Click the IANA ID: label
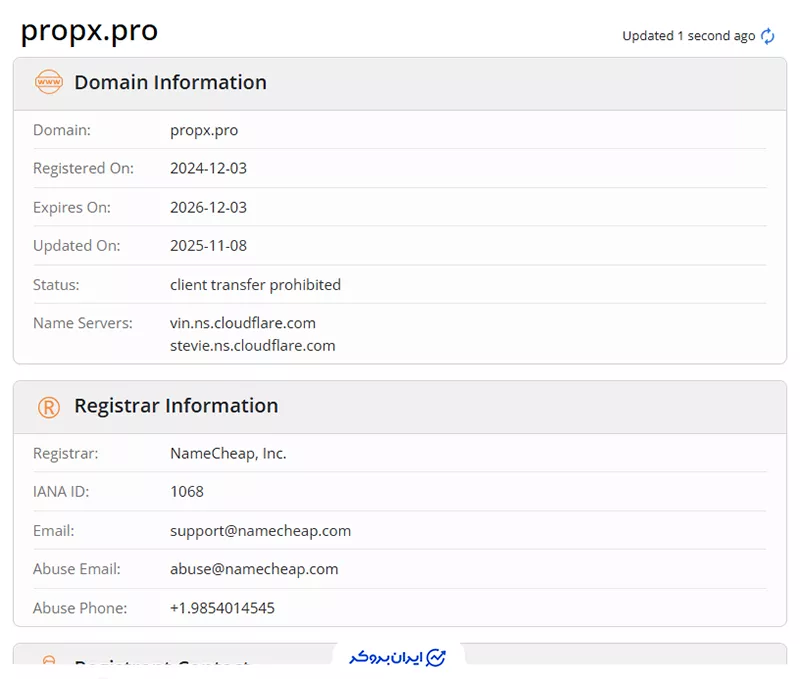 (61, 492)
